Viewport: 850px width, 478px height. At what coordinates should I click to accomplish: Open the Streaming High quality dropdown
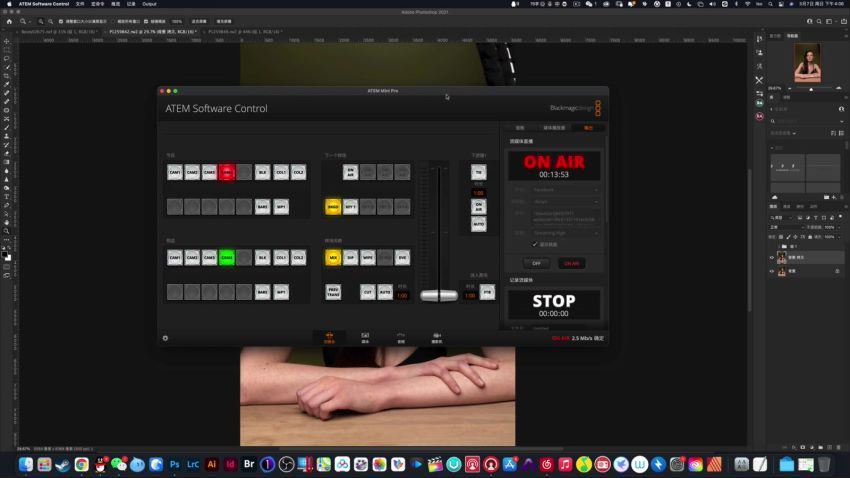coord(566,233)
